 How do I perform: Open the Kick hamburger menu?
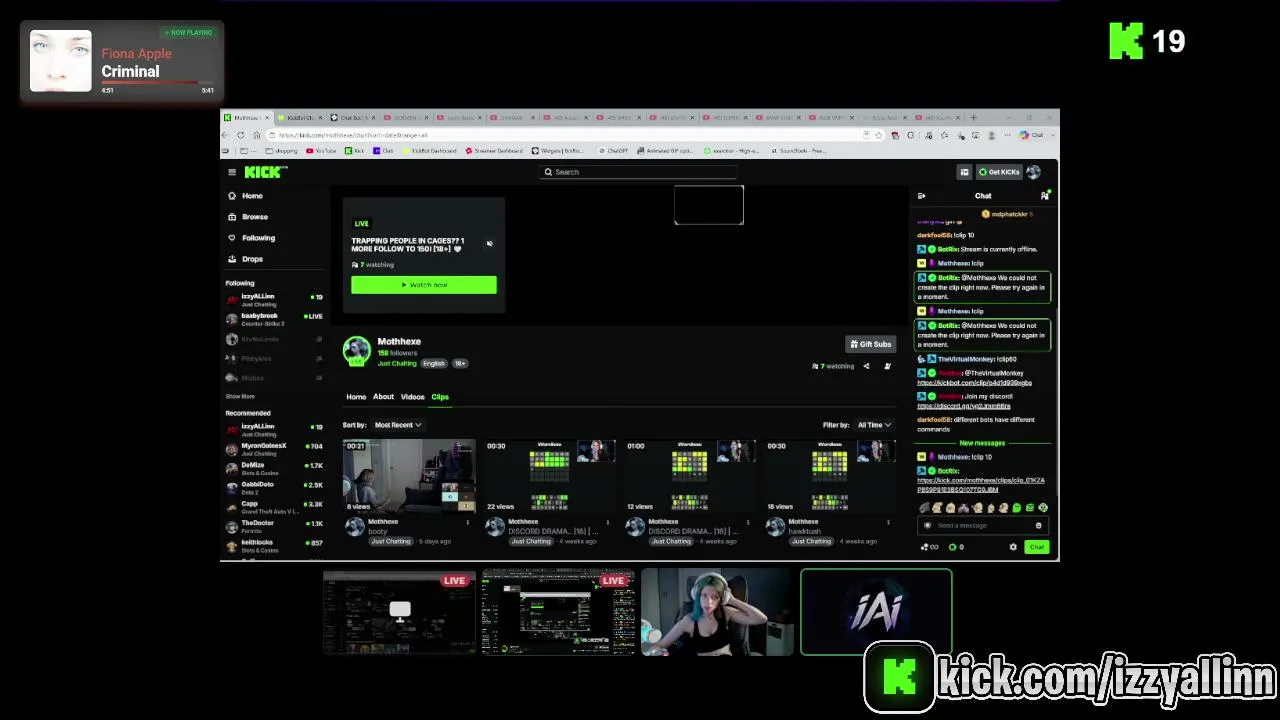tap(232, 172)
